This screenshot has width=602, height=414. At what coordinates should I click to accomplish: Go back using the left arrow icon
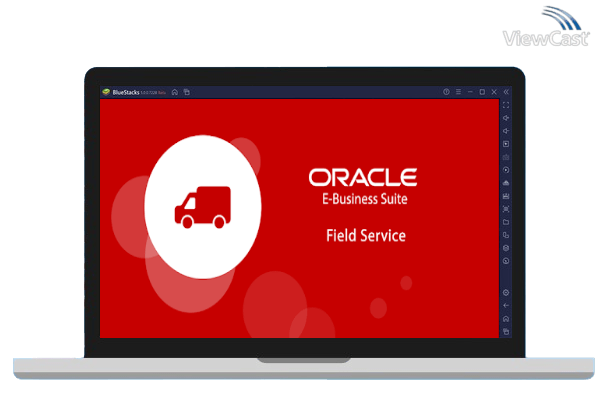506,306
